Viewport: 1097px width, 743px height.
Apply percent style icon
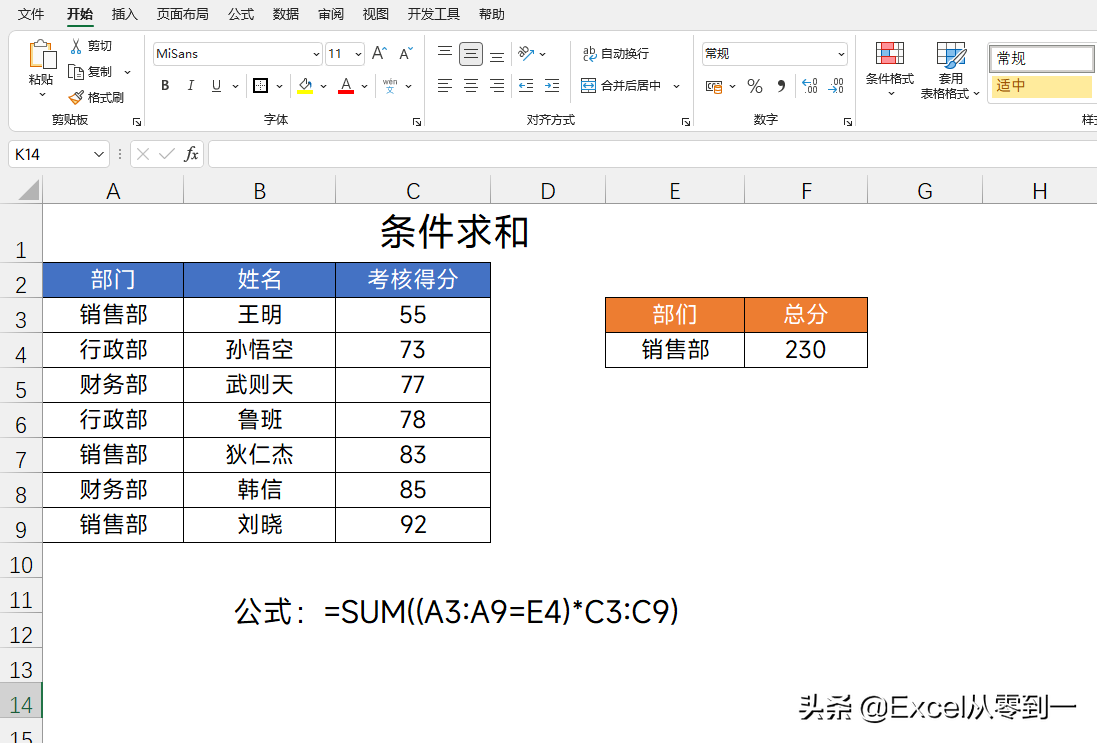coord(755,86)
